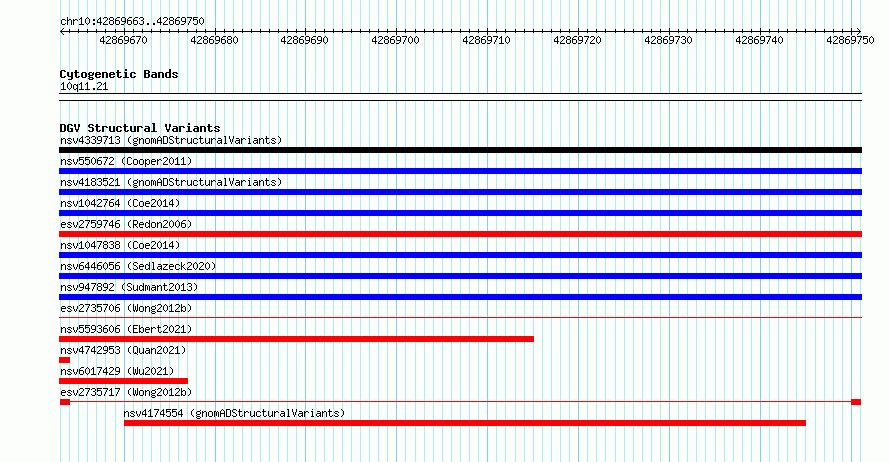Open the nsv6017429 (Wu2021) label

(x=117, y=371)
